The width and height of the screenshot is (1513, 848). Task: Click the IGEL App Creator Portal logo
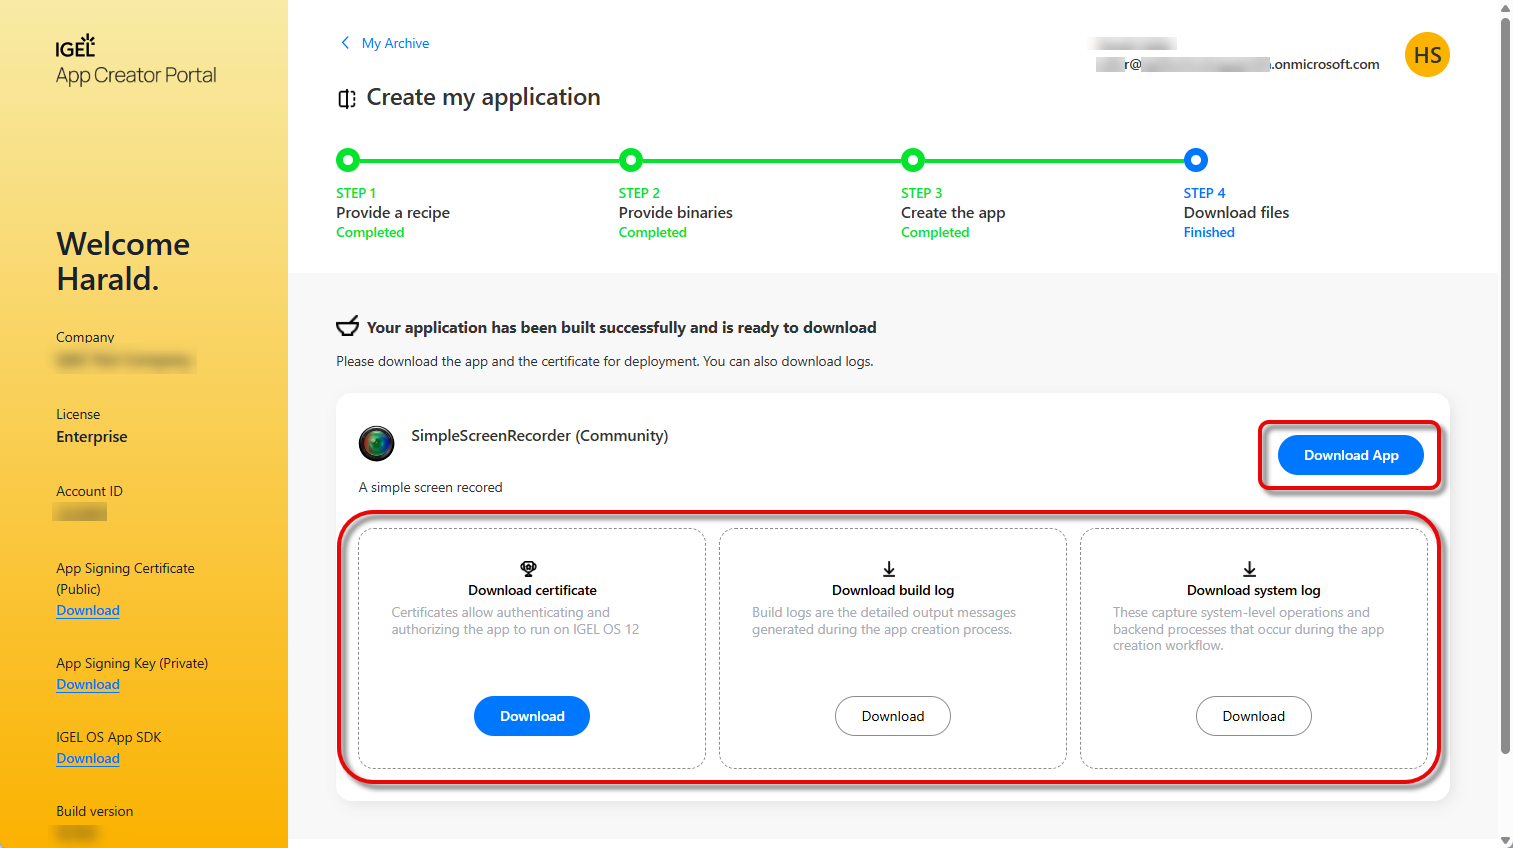coord(135,62)
